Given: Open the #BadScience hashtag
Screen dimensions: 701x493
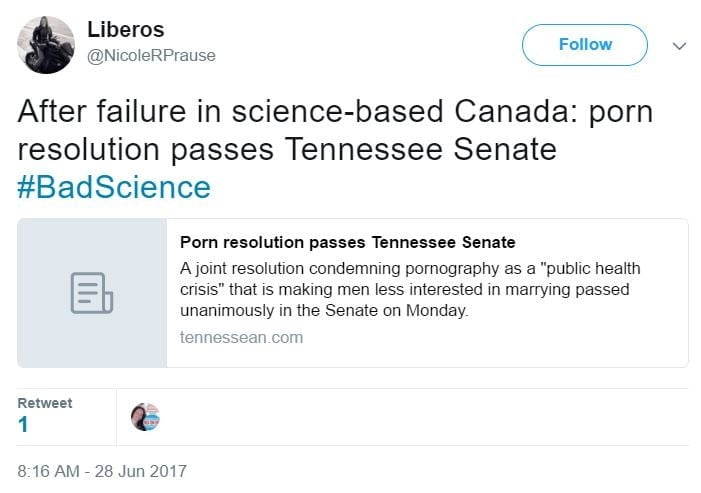Looking at the screenshot, I should [x=114, y=187].
